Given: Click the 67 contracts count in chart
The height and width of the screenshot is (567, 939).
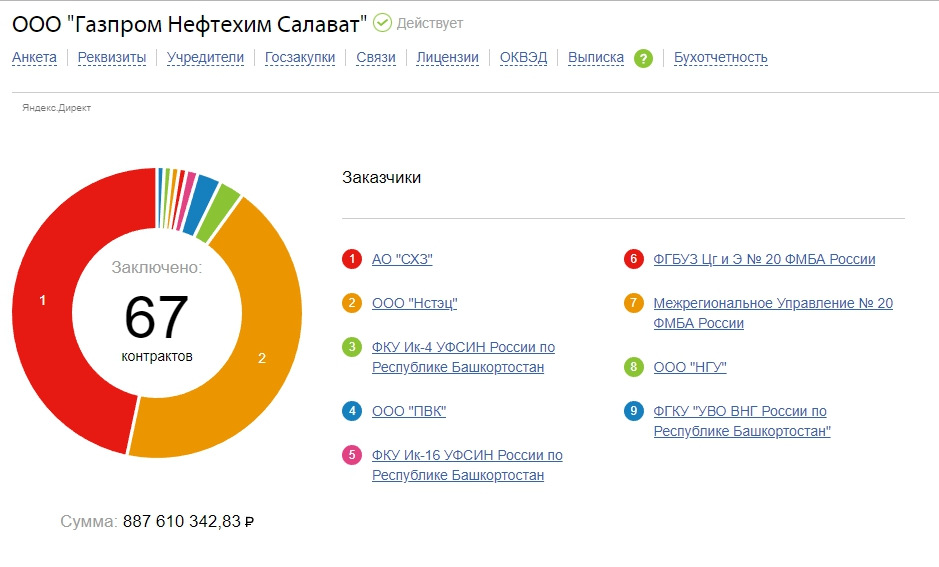Looking at the screenshot, I should point(156,317).
